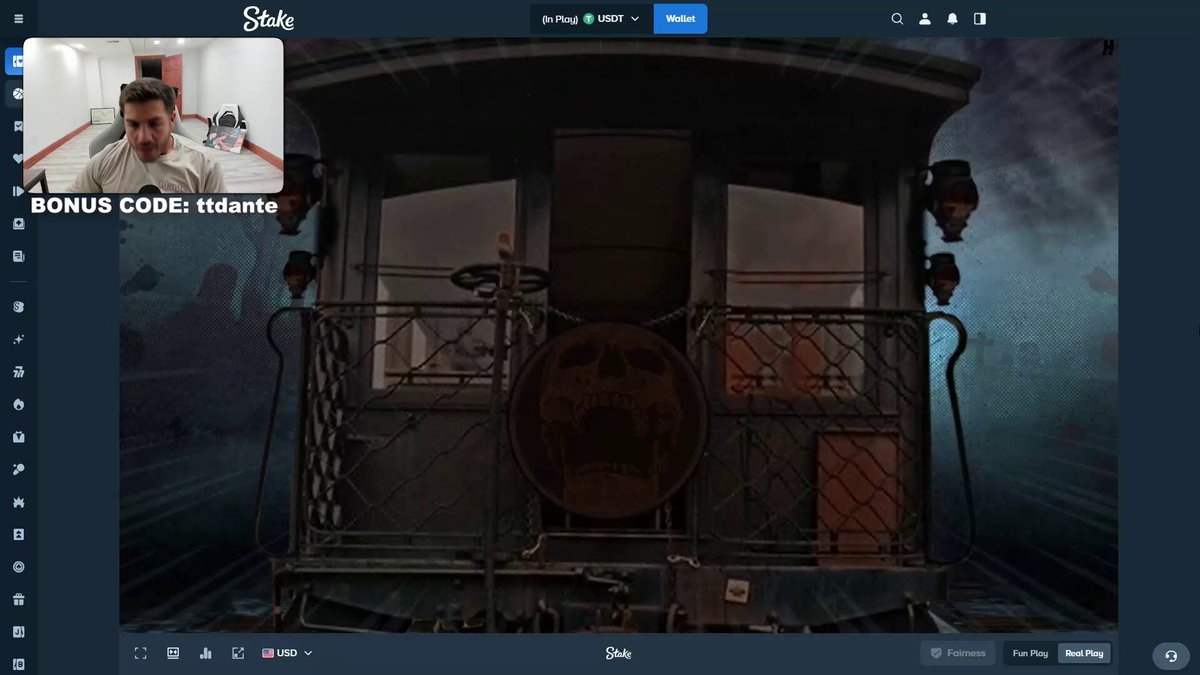The image size is (1200, 675).
Task: Click the heart favourites sidebar icon
Action: tap(18, 159)
